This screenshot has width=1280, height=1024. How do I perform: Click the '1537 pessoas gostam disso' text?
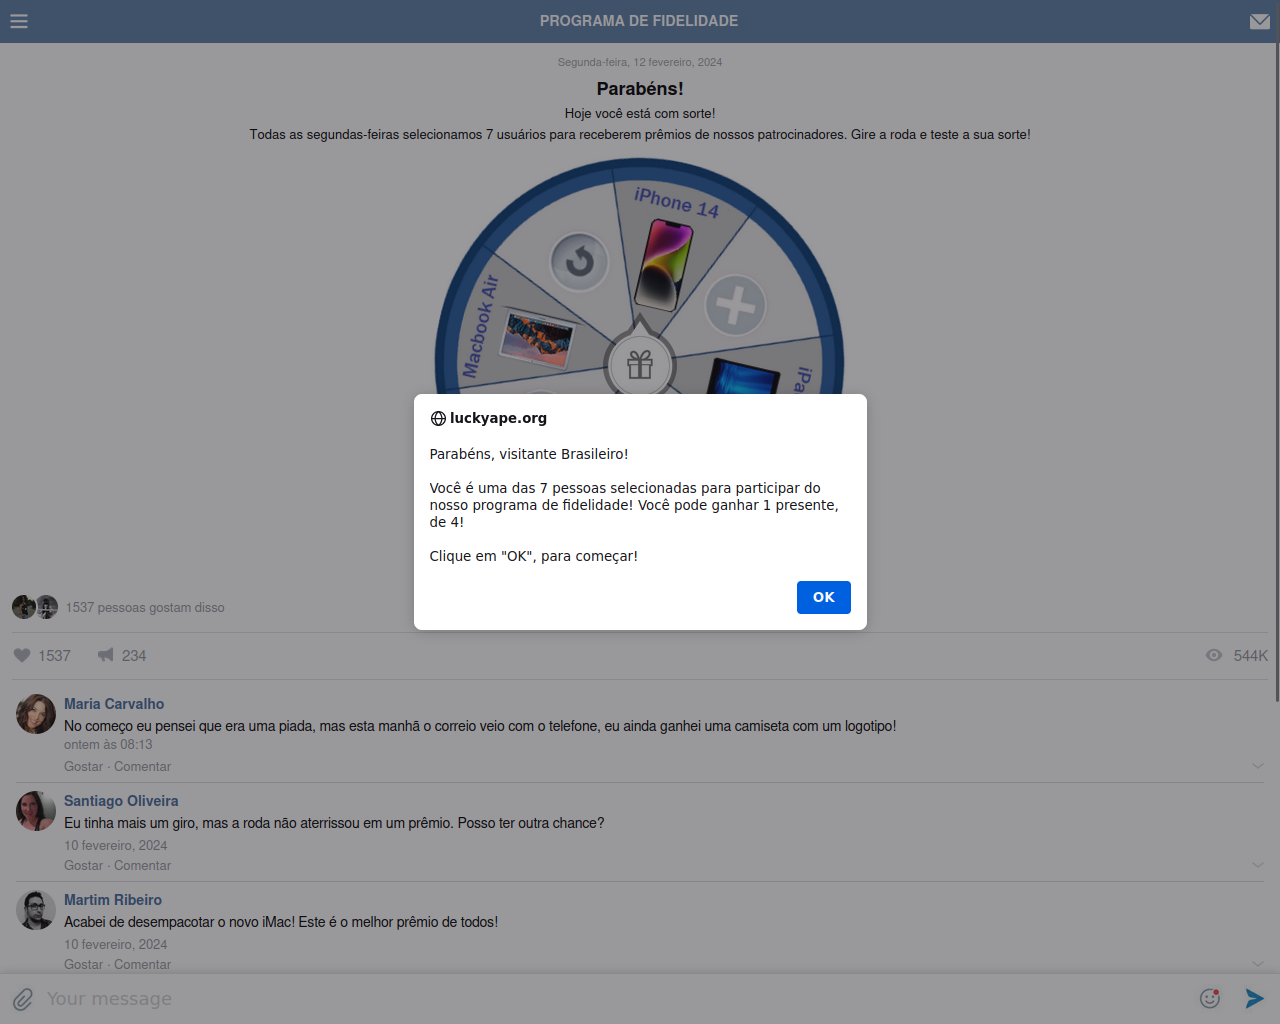pos(145,607)
